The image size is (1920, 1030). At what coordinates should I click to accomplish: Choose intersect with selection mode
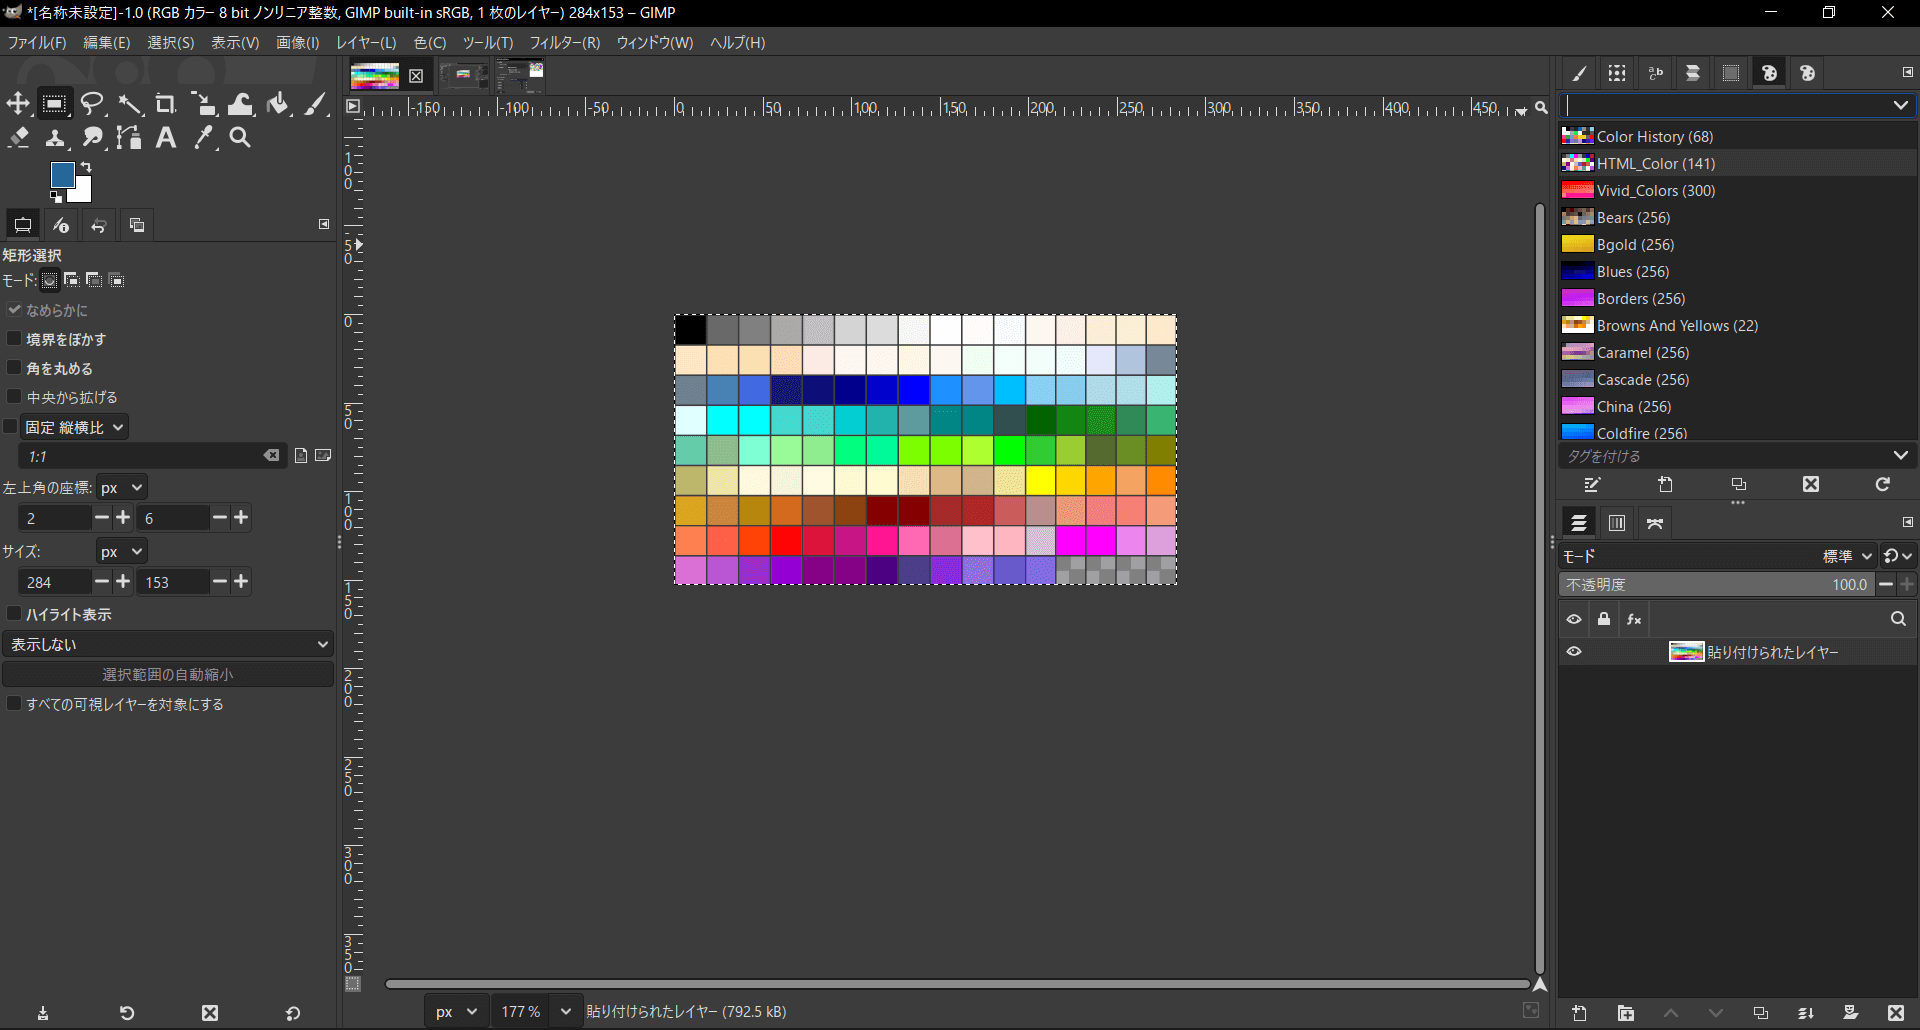coord(116,280)
